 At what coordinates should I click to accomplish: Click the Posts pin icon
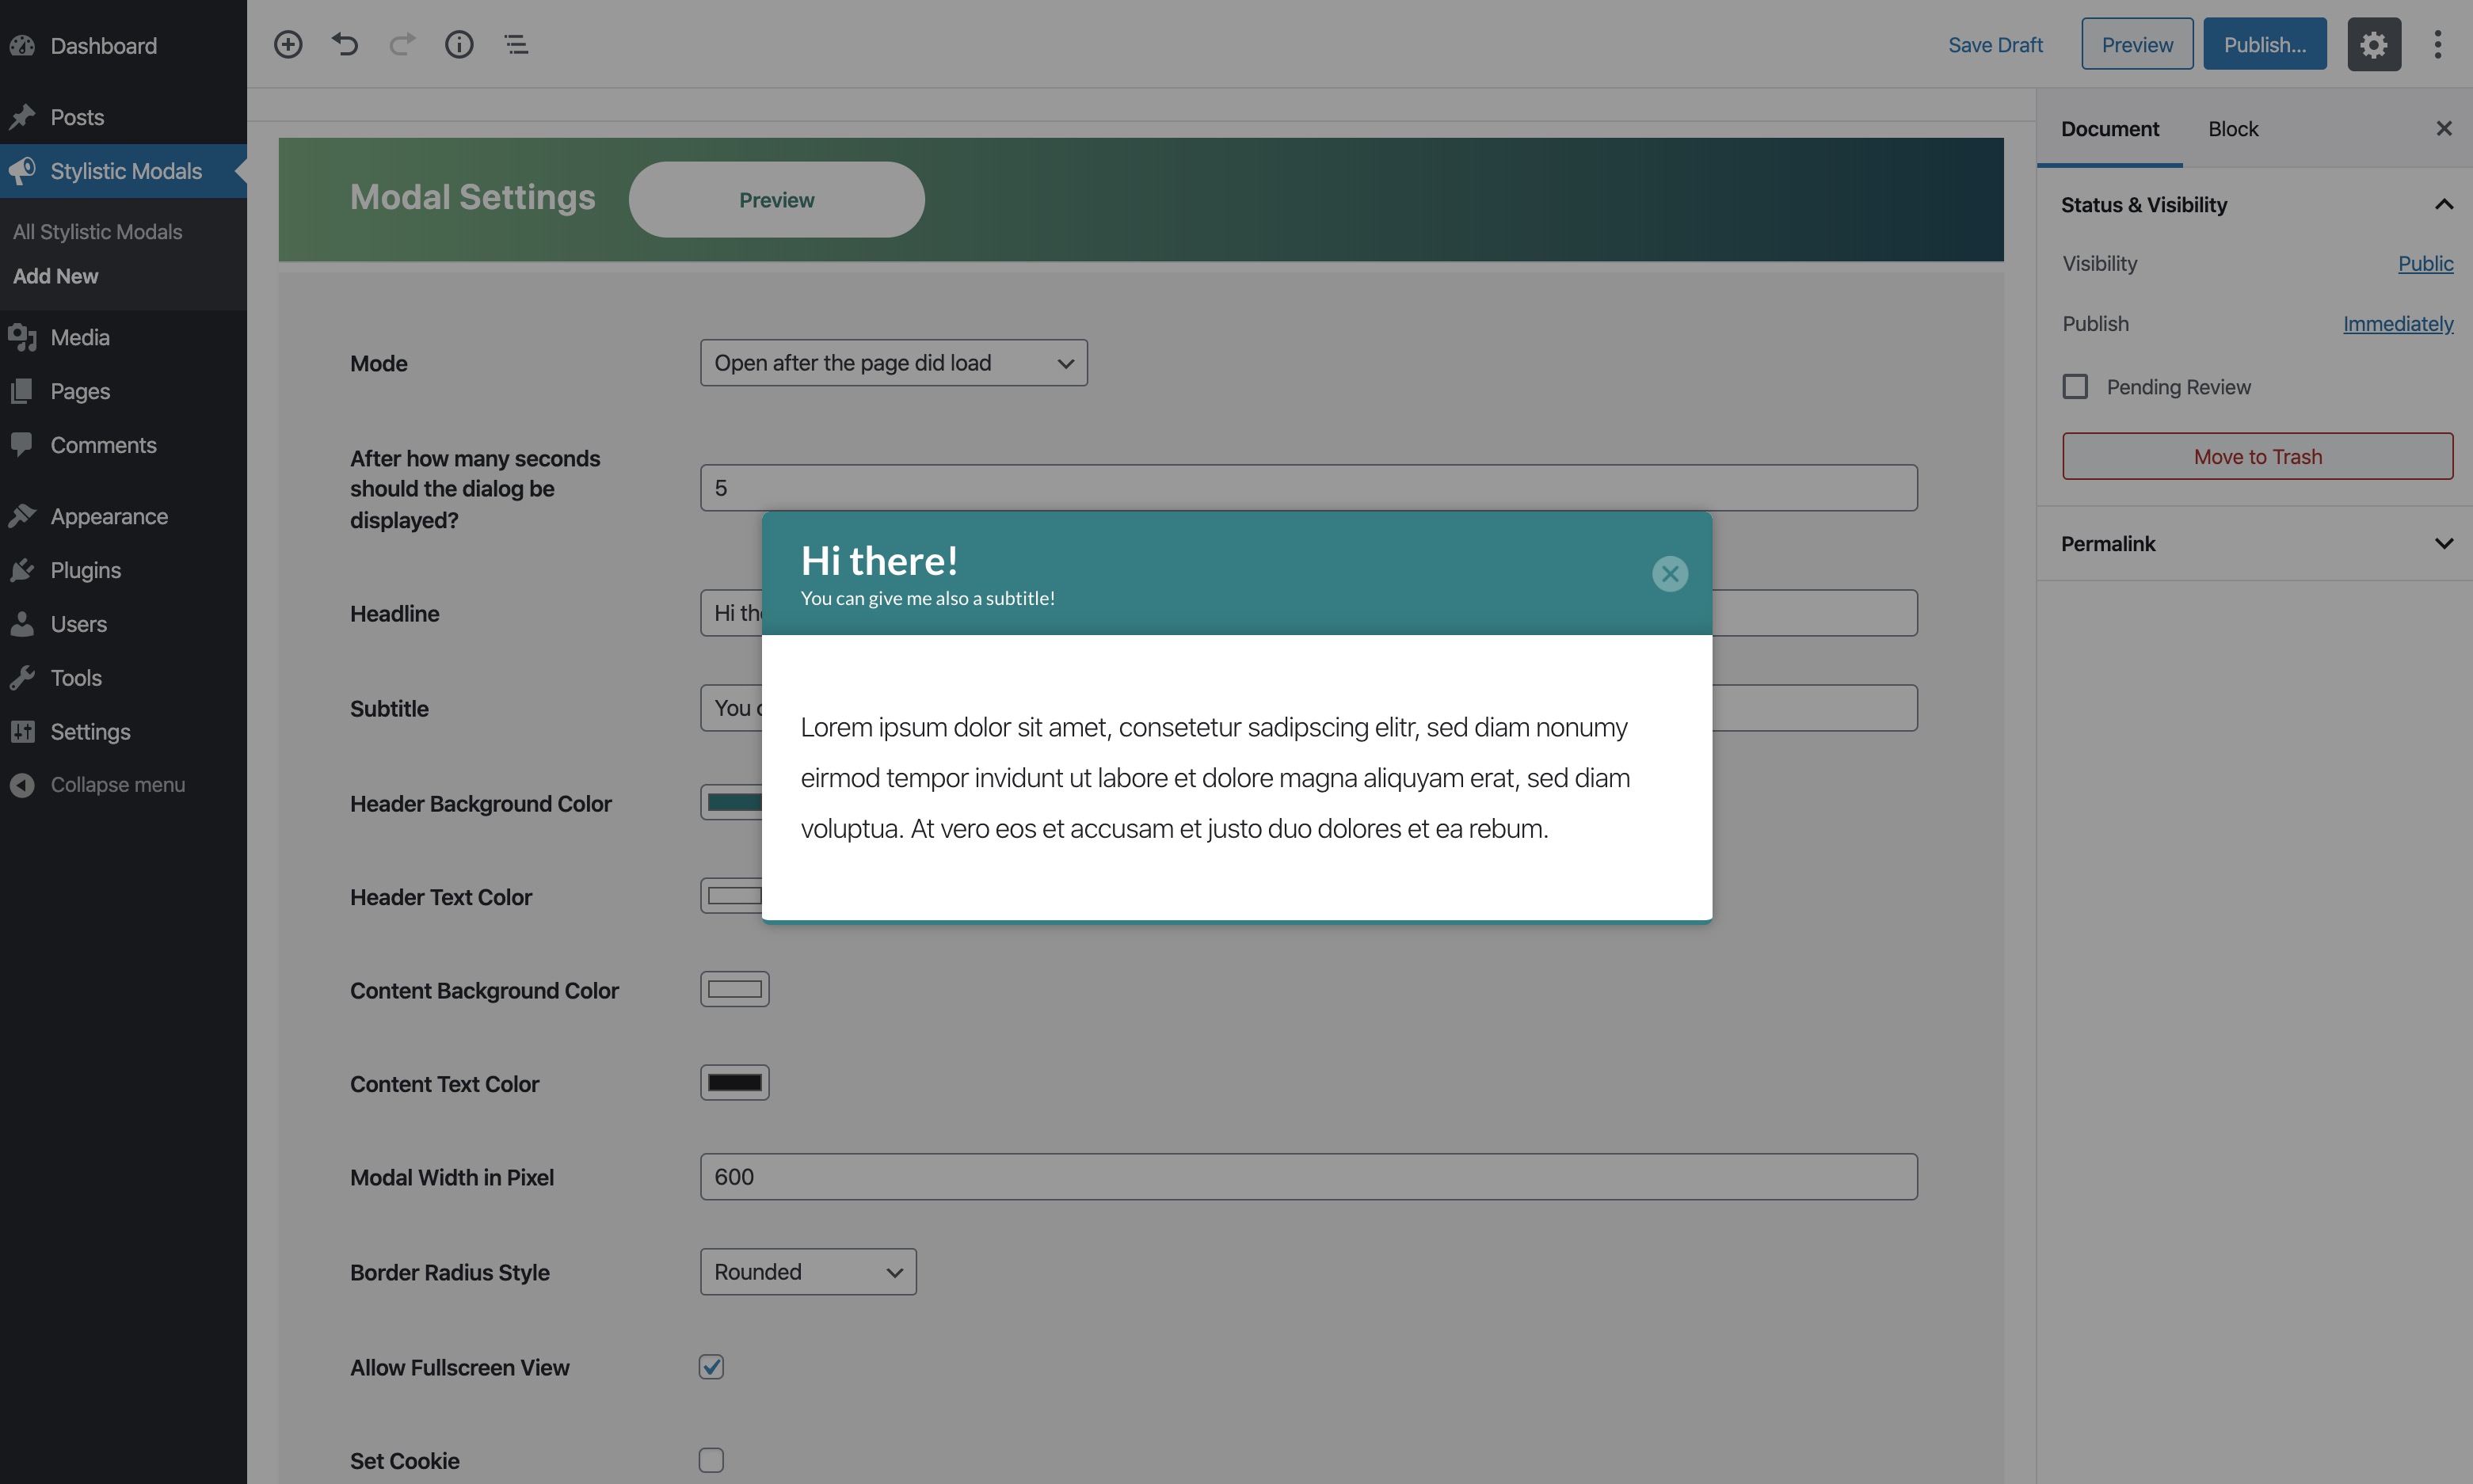(x=22, y=117)
